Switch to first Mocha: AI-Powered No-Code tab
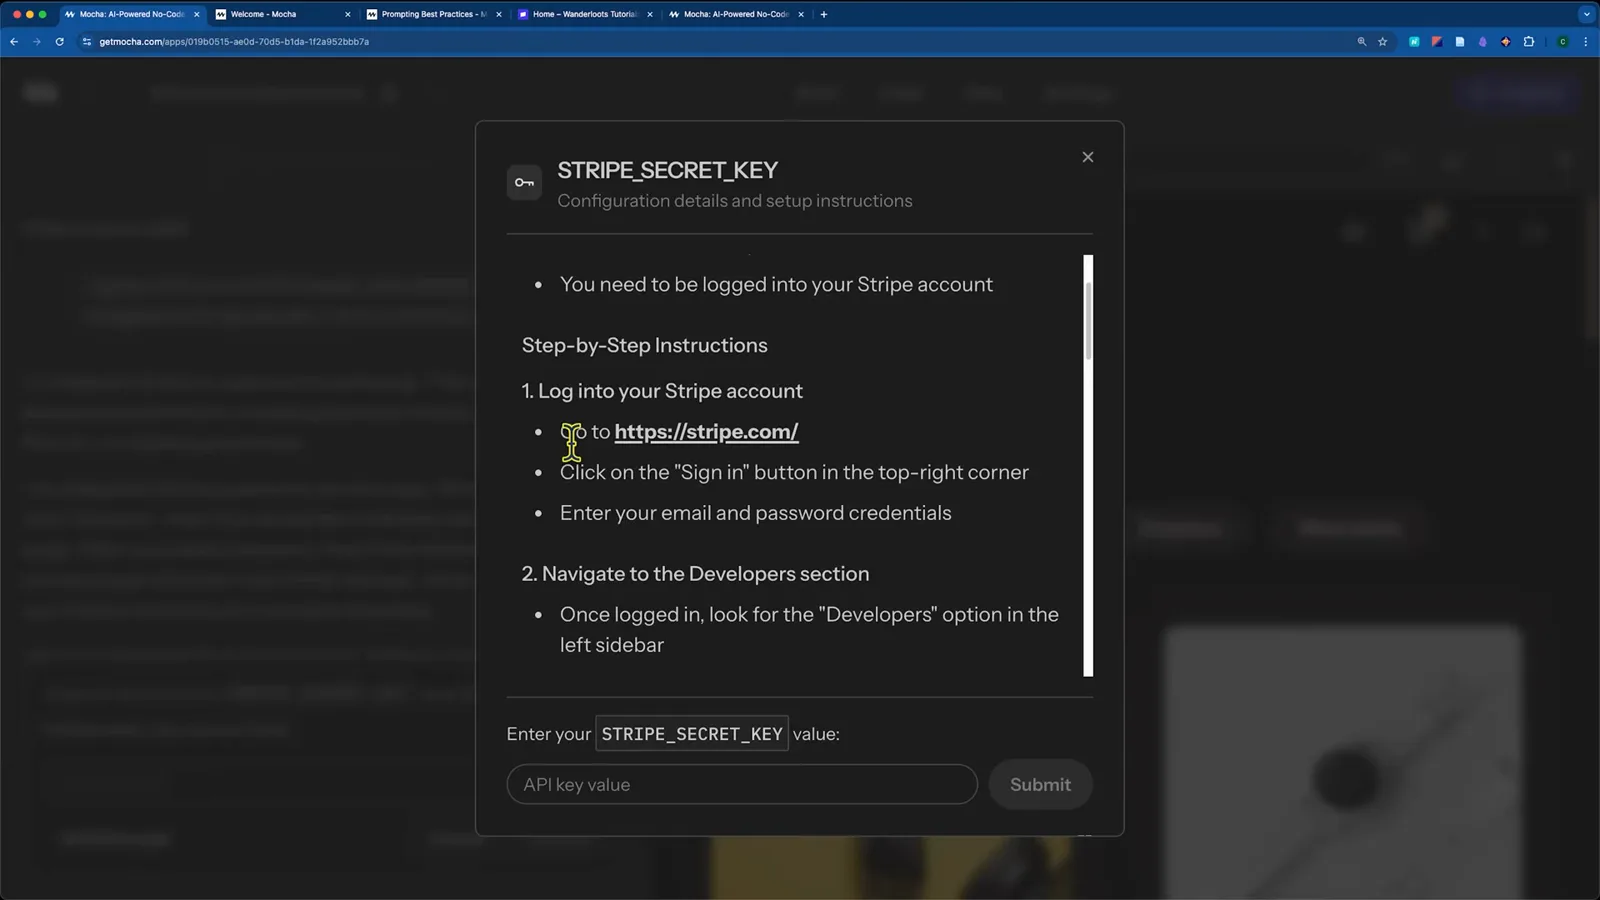The width and height of the screenshot is (1600, 900). [x=130, y=14]
